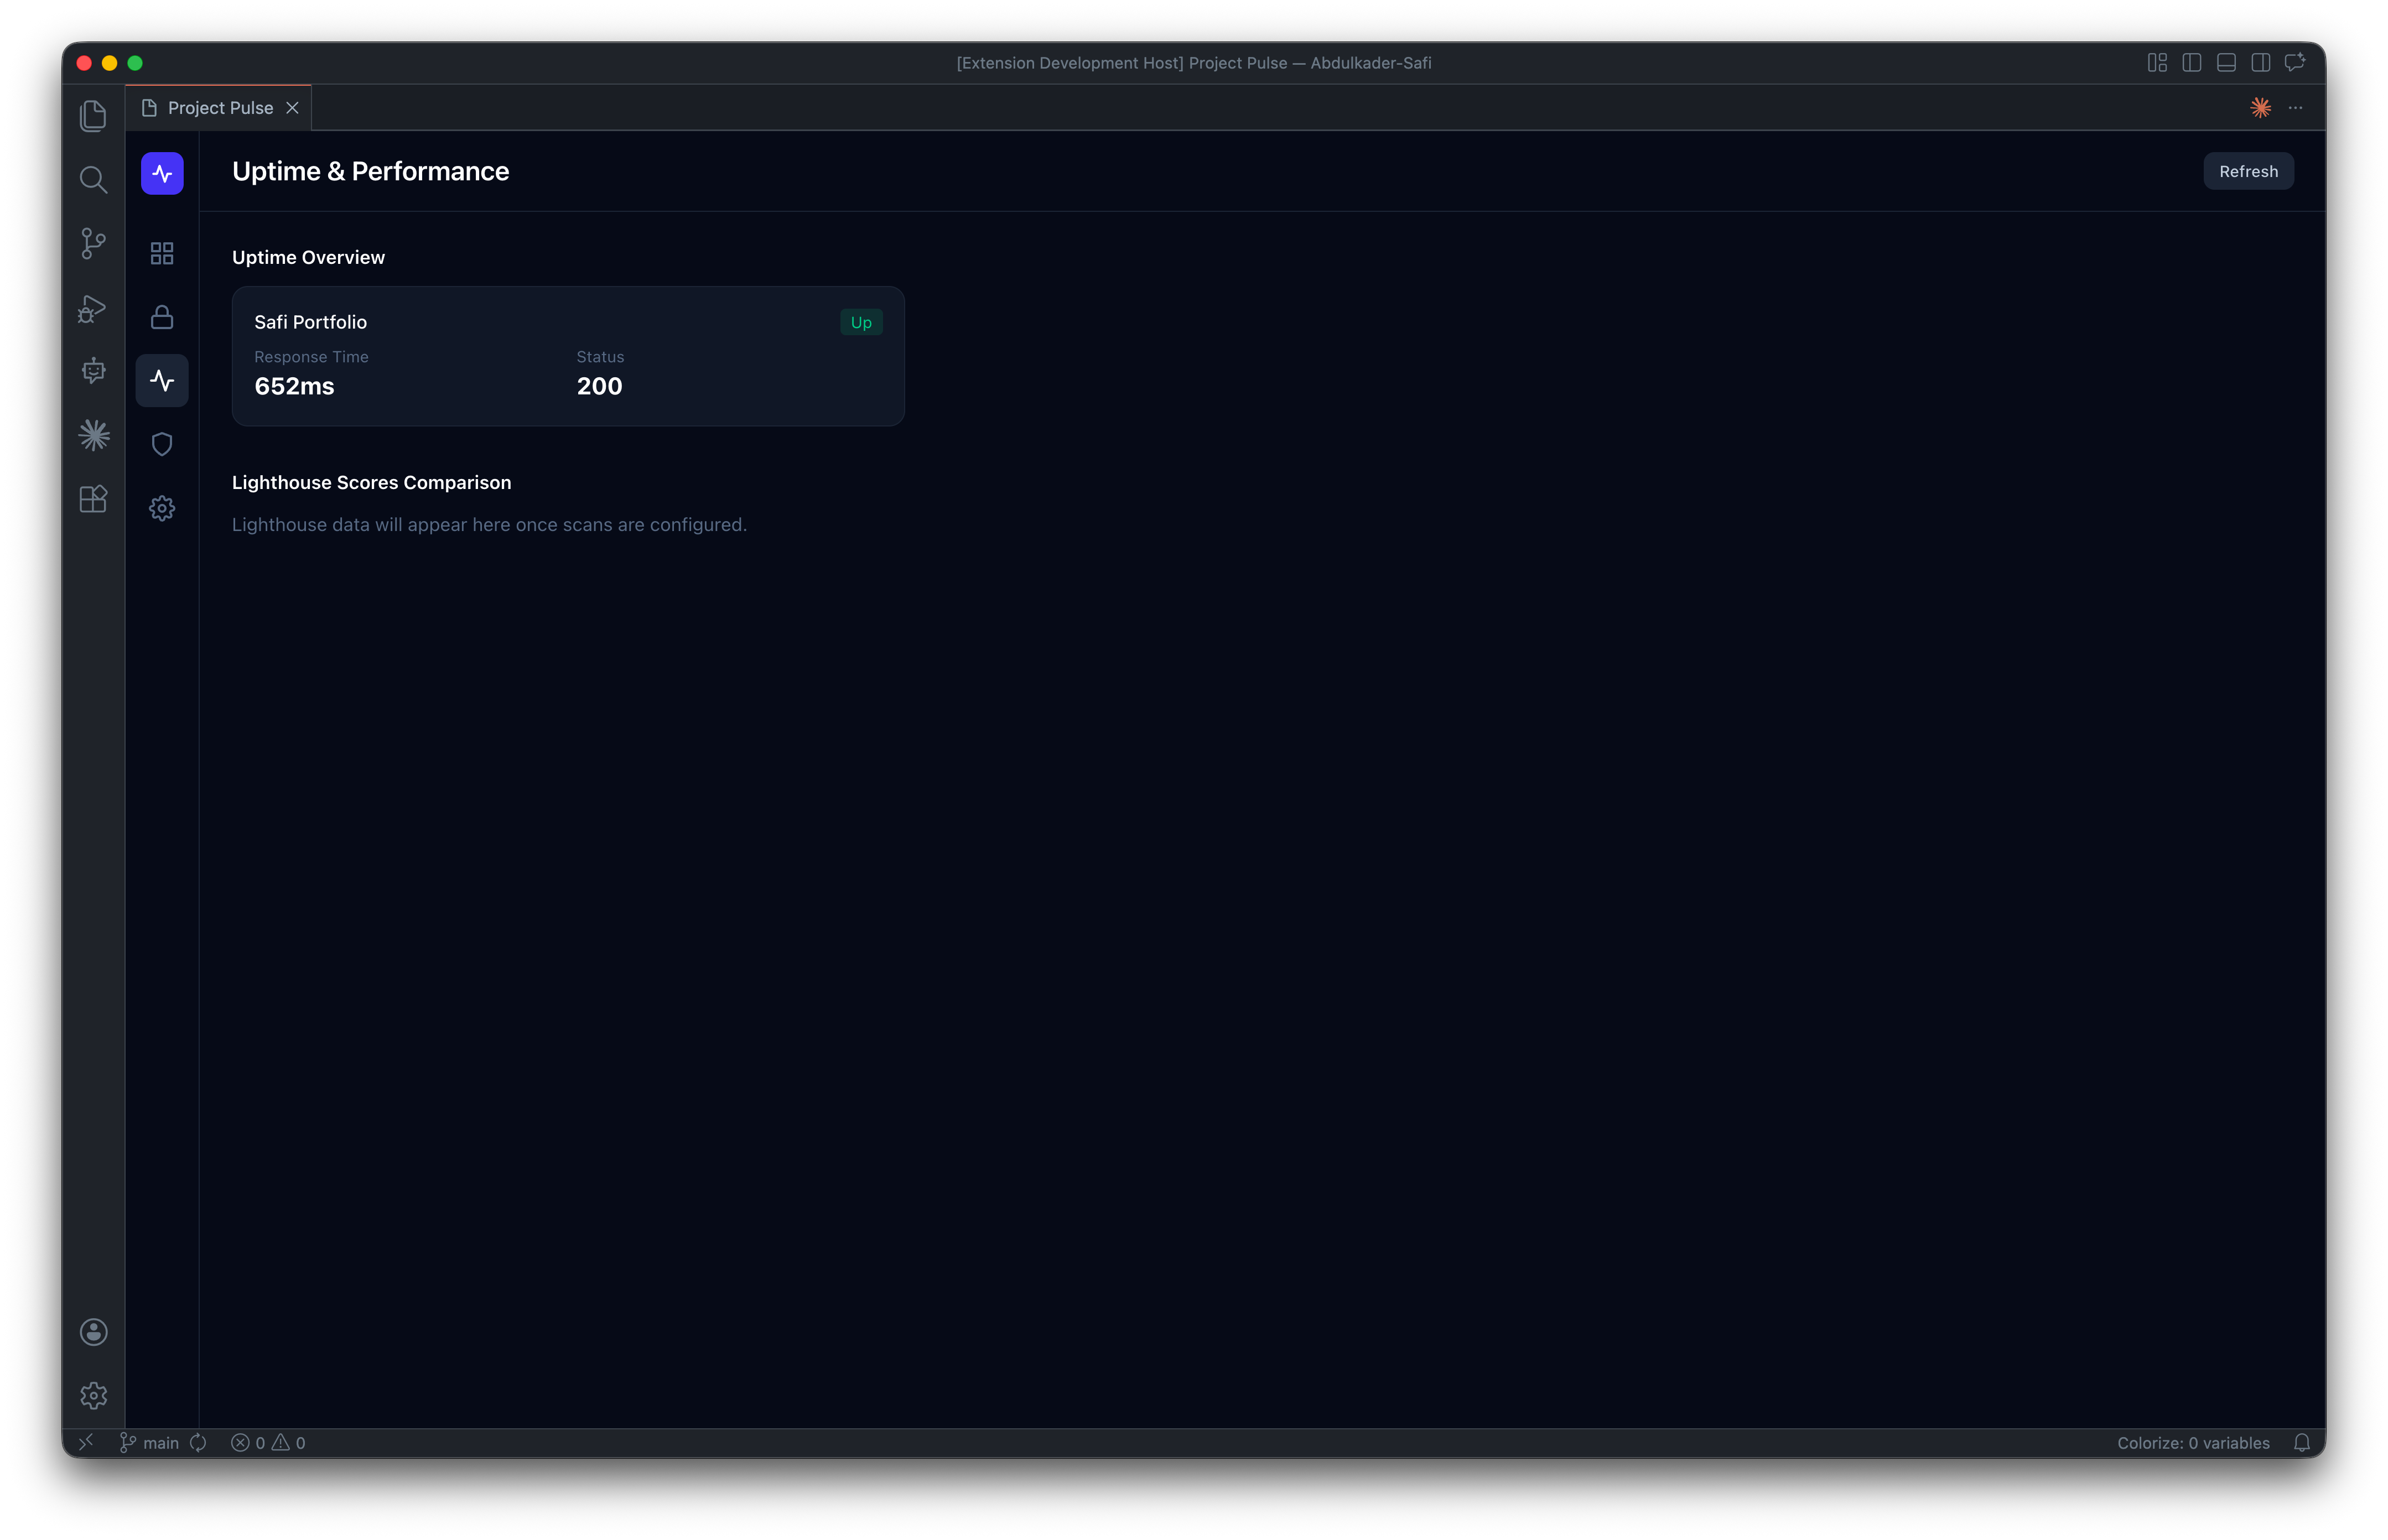Toggle the secondary sidebar
The image size is (2388, 1540).
(2260, 62)
